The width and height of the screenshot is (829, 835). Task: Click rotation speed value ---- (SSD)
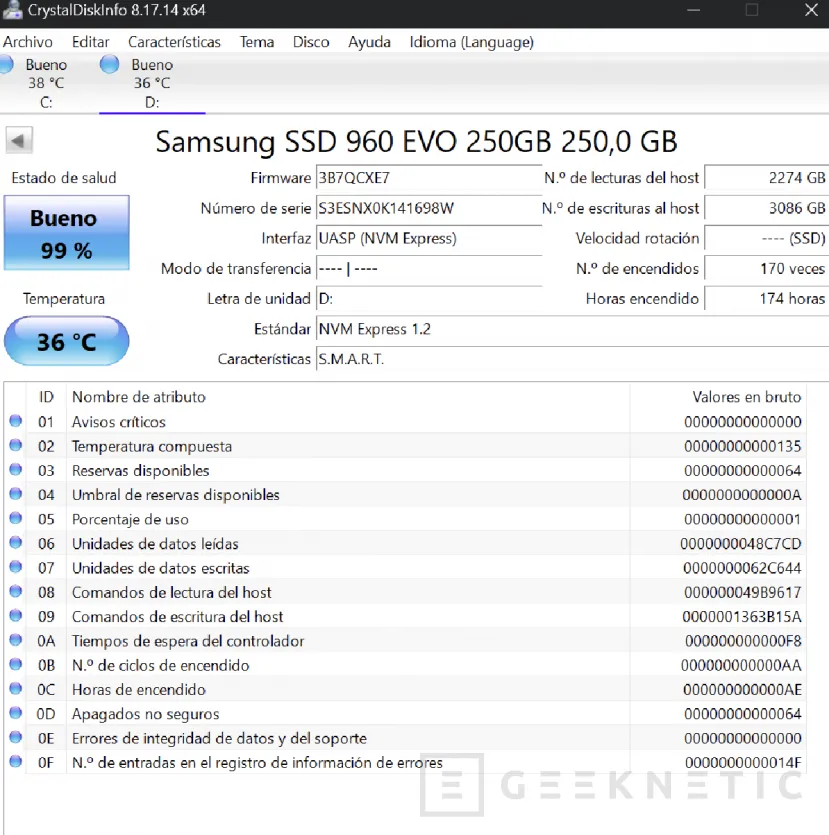[767, 239]
